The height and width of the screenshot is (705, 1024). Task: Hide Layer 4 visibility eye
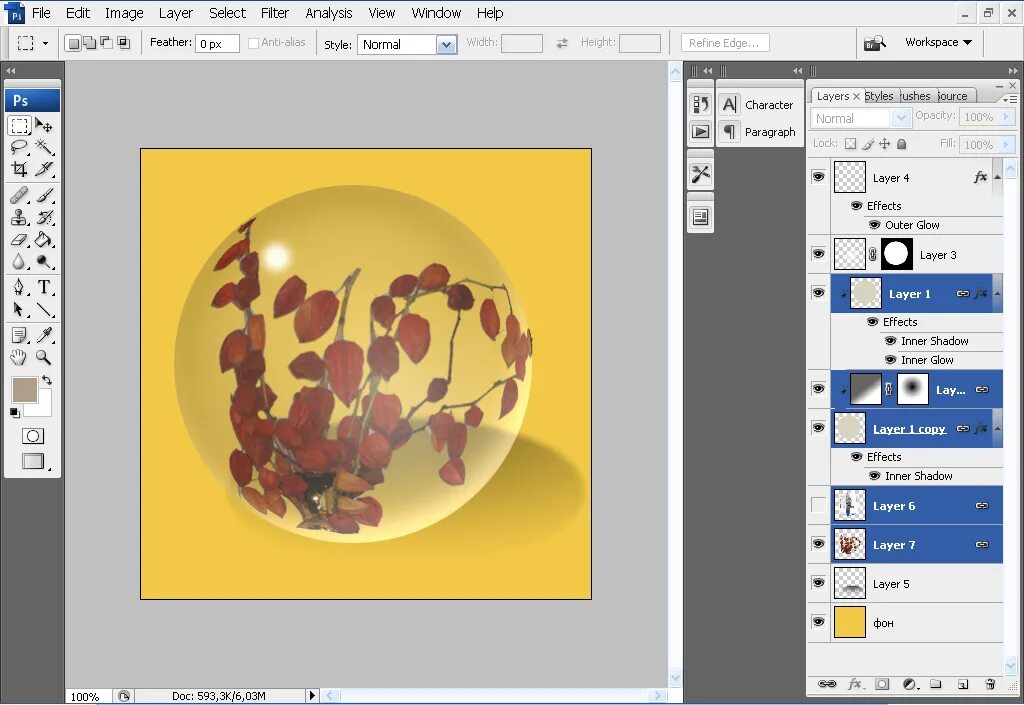point(818,177)
